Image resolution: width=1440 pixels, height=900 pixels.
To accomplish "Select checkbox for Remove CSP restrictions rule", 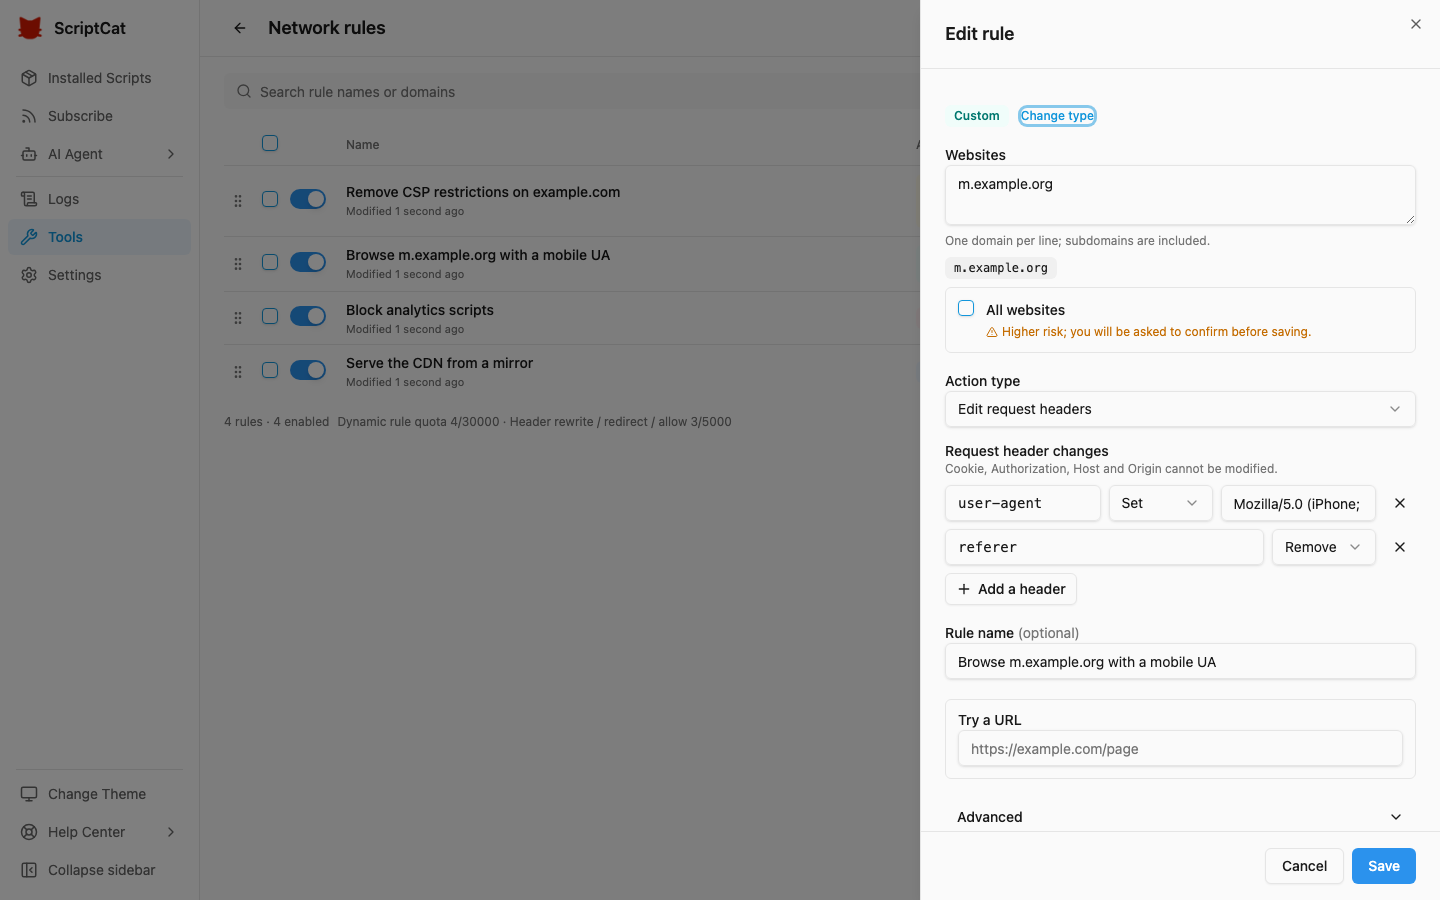I will [270, 199].
